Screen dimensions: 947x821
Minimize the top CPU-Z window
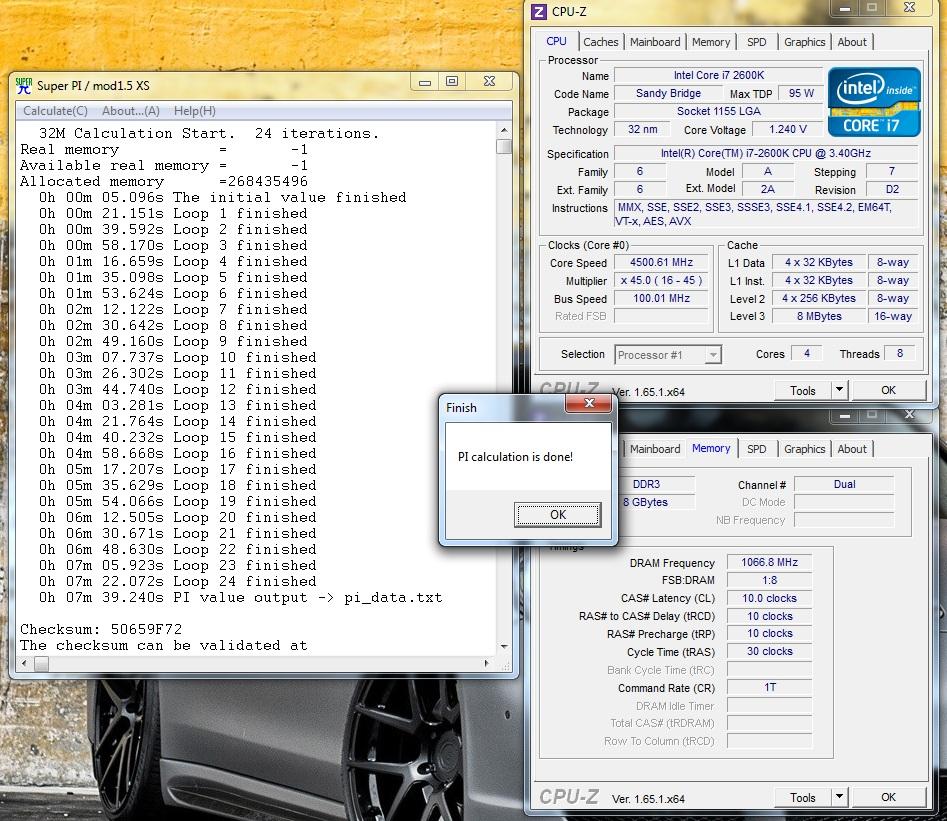click(845, 8)
